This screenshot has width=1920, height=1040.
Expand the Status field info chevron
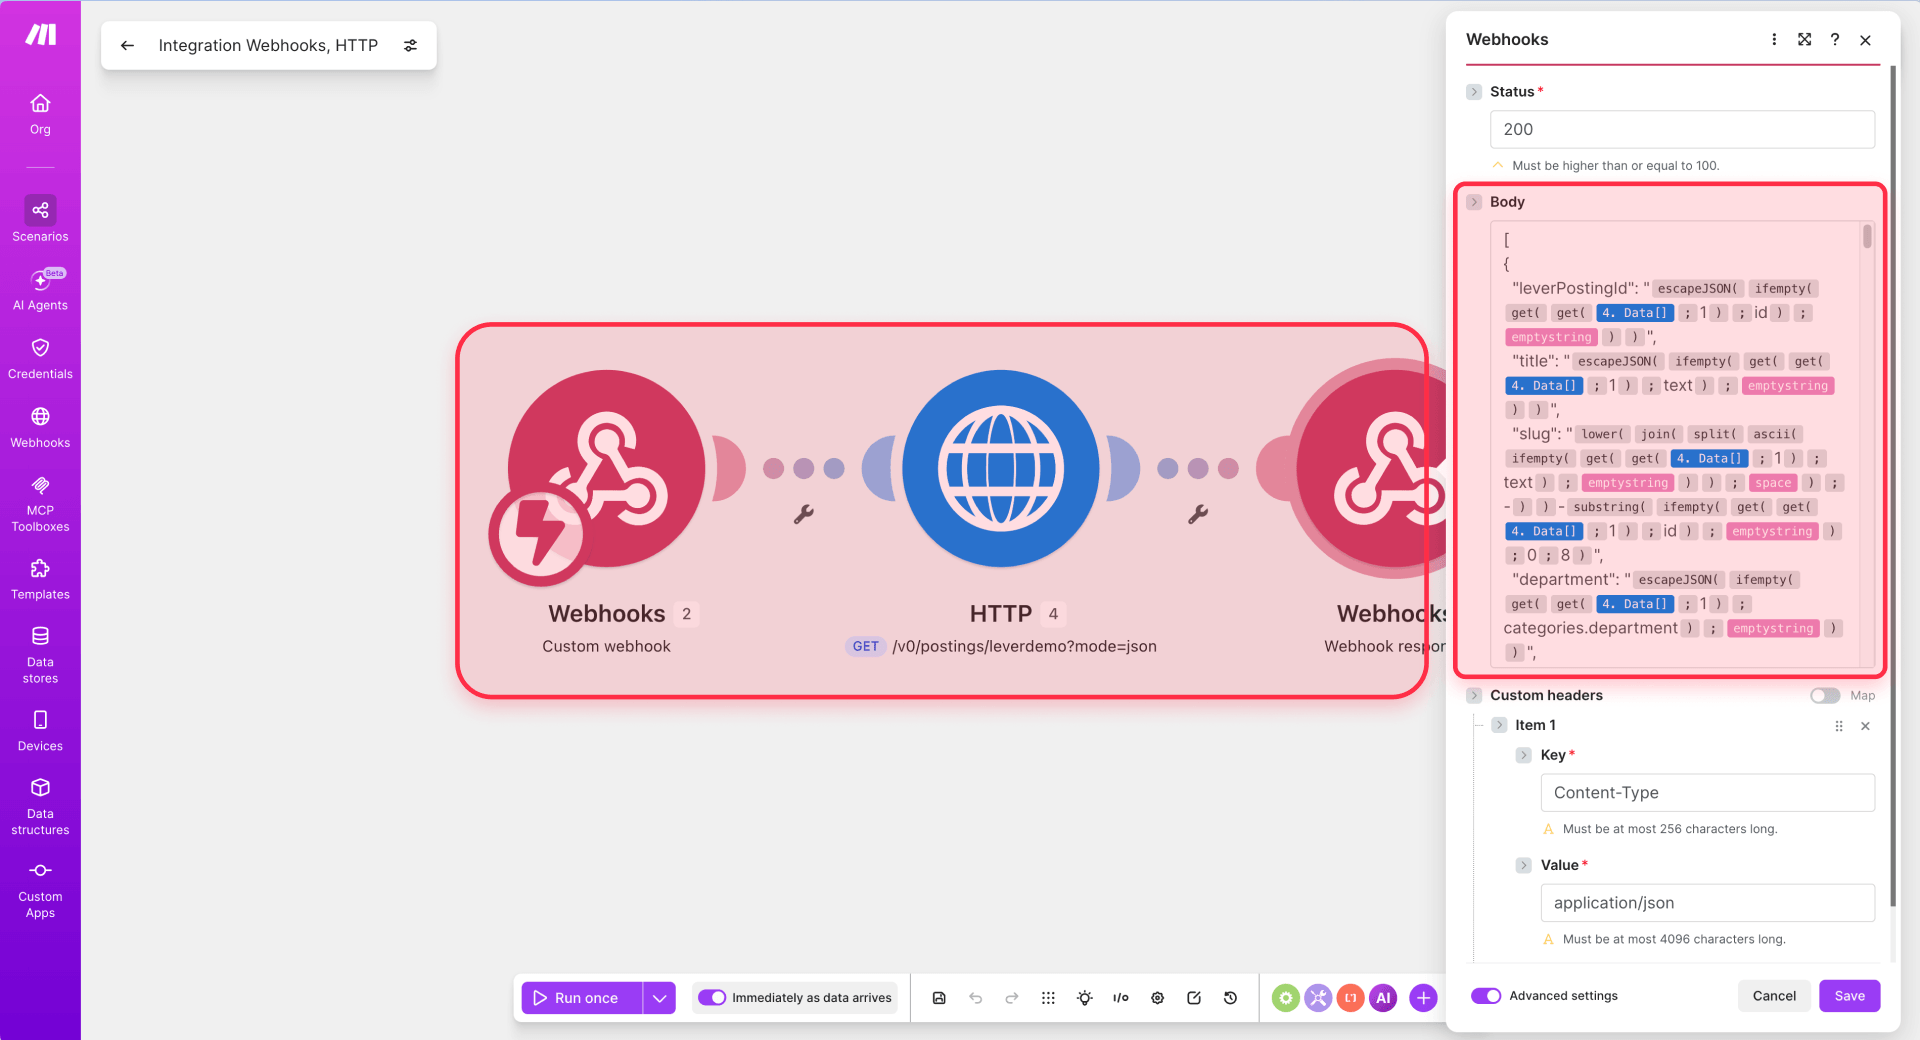point(1474,91)
